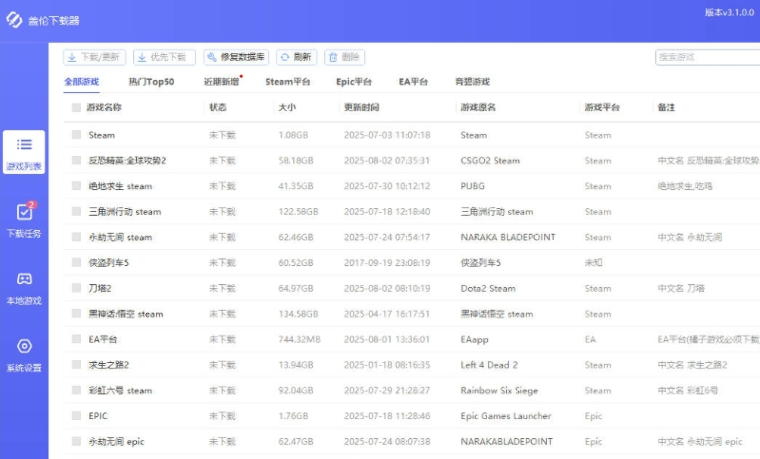Open 下载任务 with the badge
Viewport: 760px width, 459px height.
coord(24,220)
